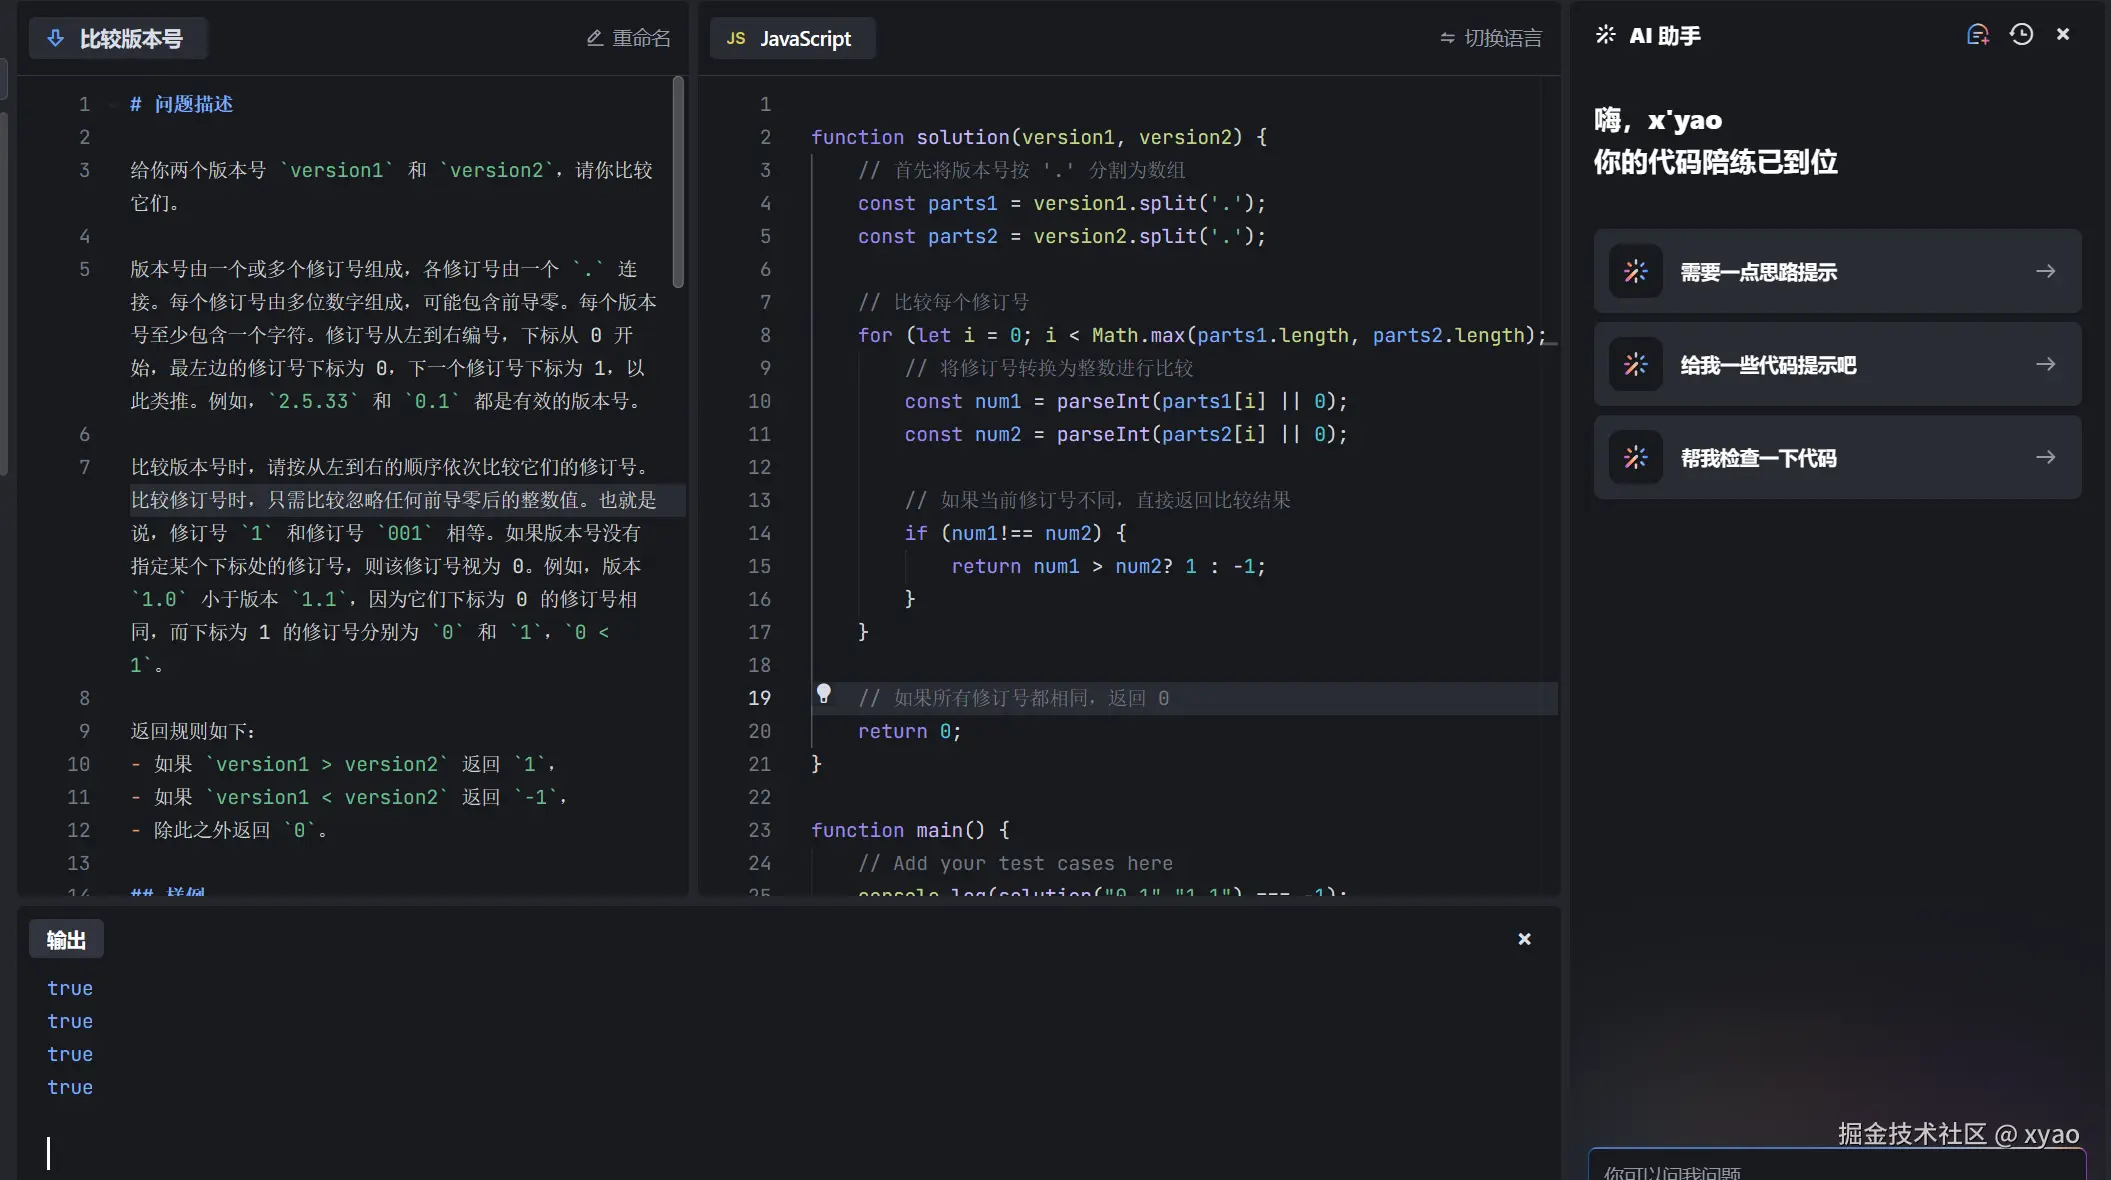Viewport: 2111px width, 1180px height.
Task: Start a new AI chat conversation
Action: click(x=1977, y=35)
